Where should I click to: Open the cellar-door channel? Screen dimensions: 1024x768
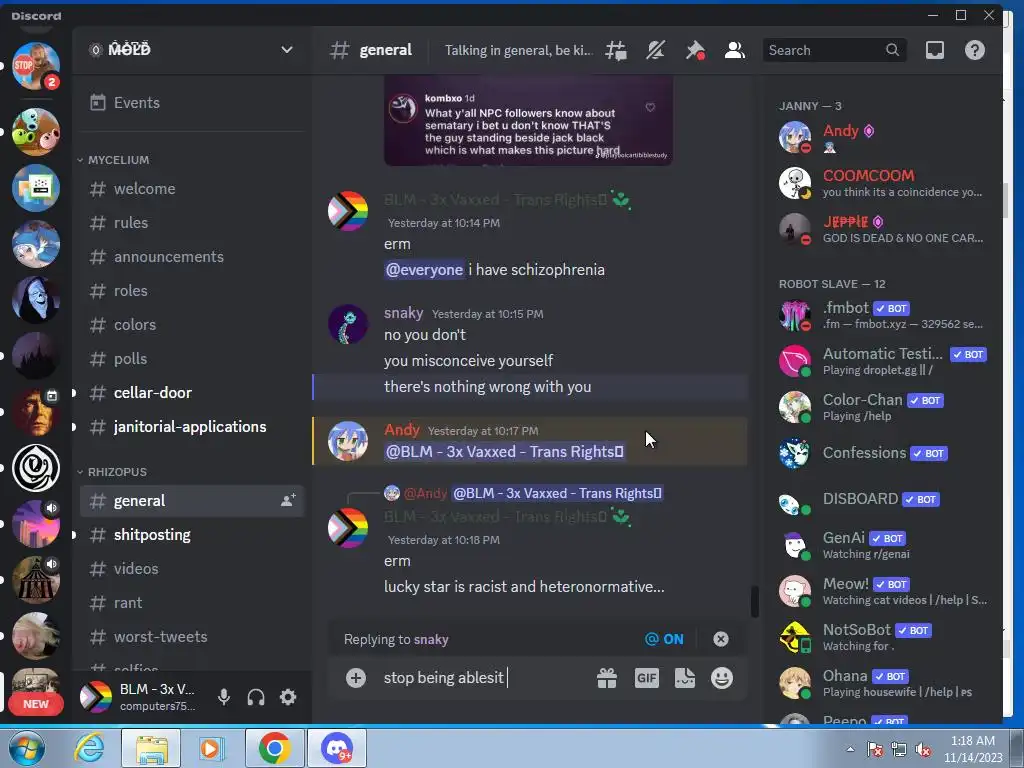pyautogui.click(x=191, y=392)
